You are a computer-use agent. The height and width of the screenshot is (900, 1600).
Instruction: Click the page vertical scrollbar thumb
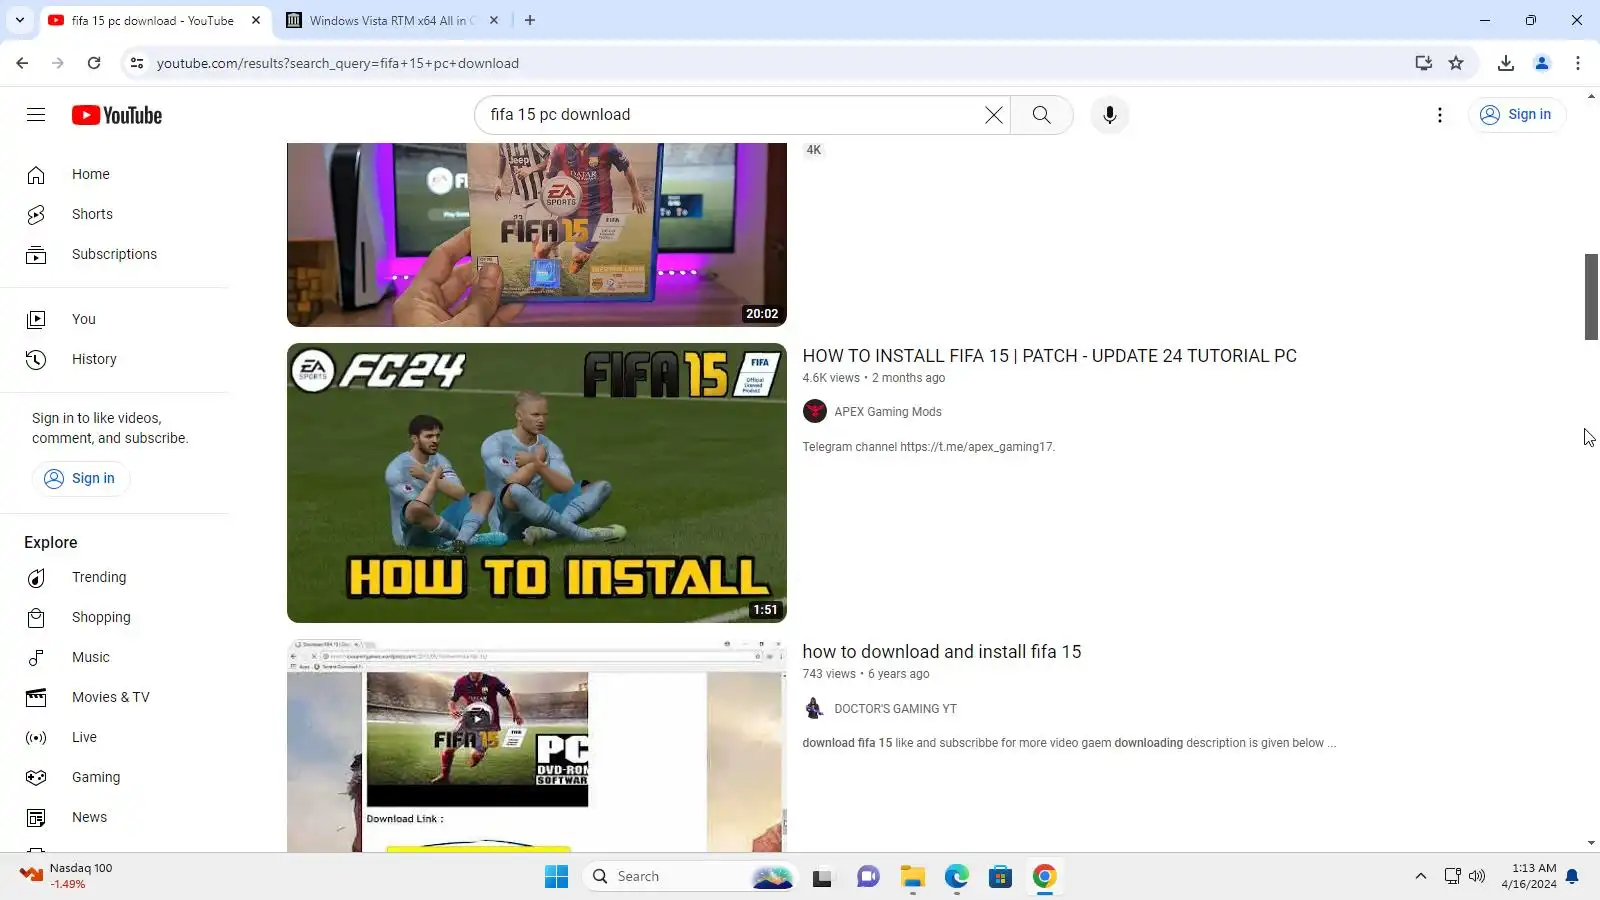tap(1591, 297)
